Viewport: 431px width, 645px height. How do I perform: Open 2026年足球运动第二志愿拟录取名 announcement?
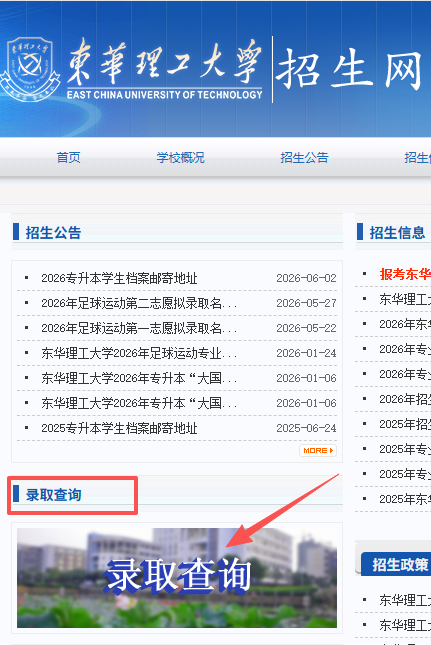[139, 304]
